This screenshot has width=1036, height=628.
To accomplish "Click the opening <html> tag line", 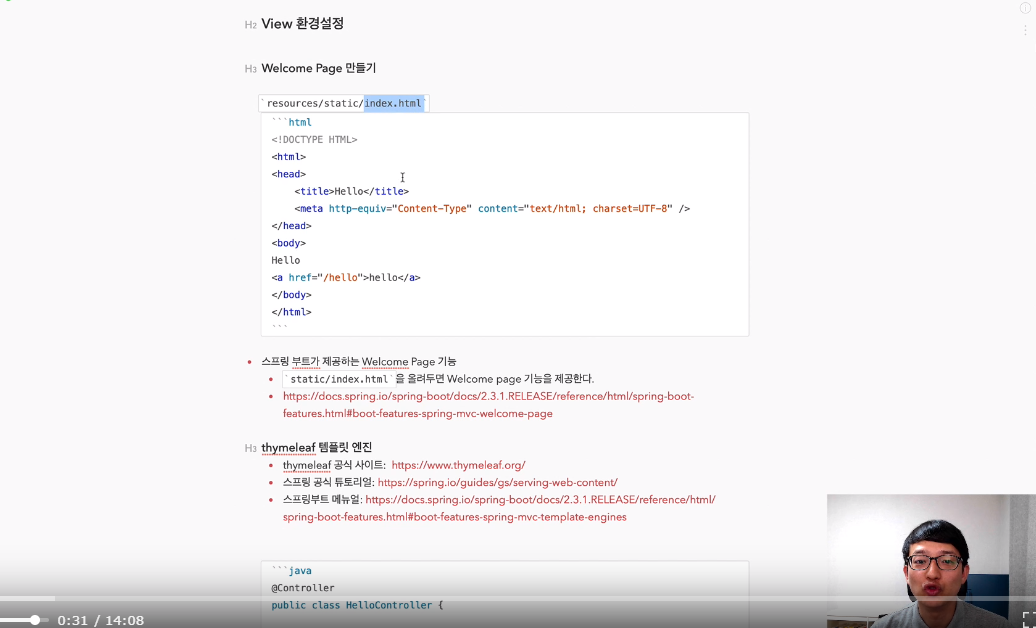I will tap(289, 157).
